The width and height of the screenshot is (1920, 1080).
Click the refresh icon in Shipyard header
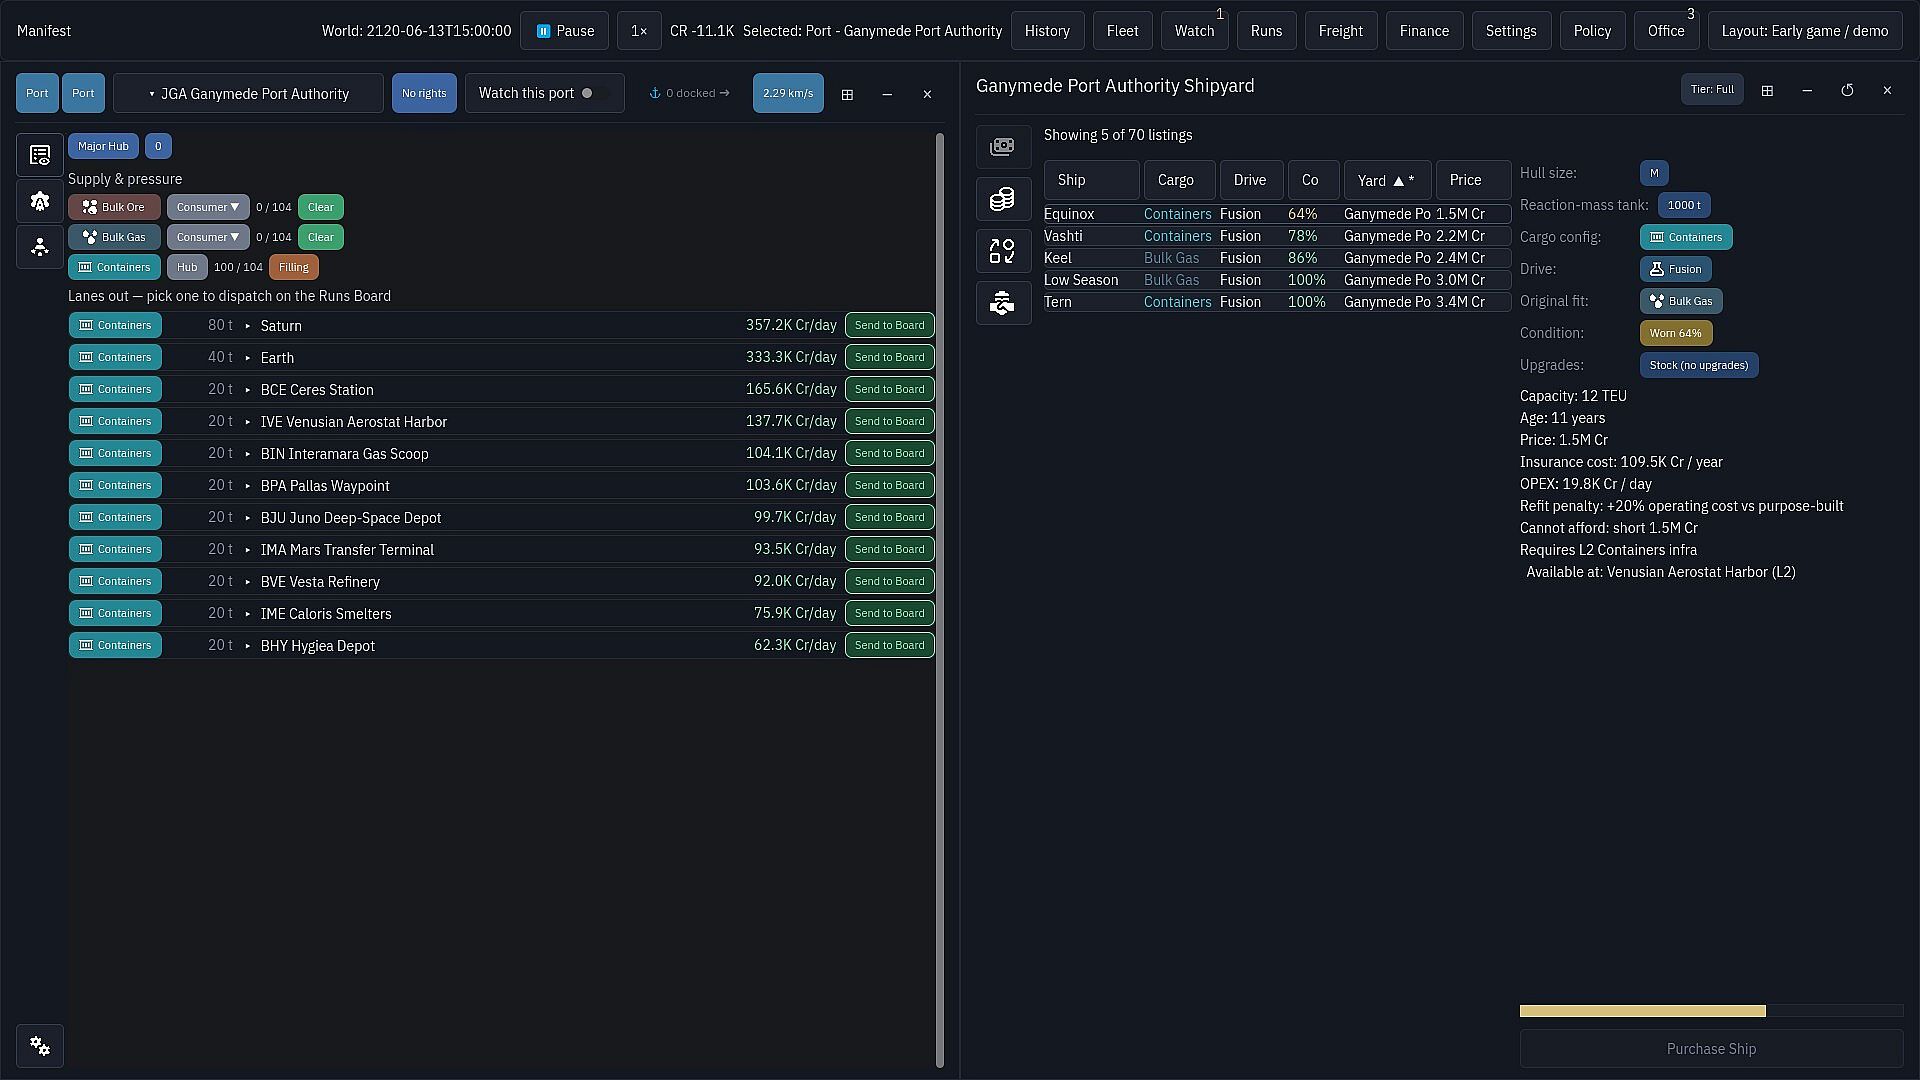point(1847,90)
